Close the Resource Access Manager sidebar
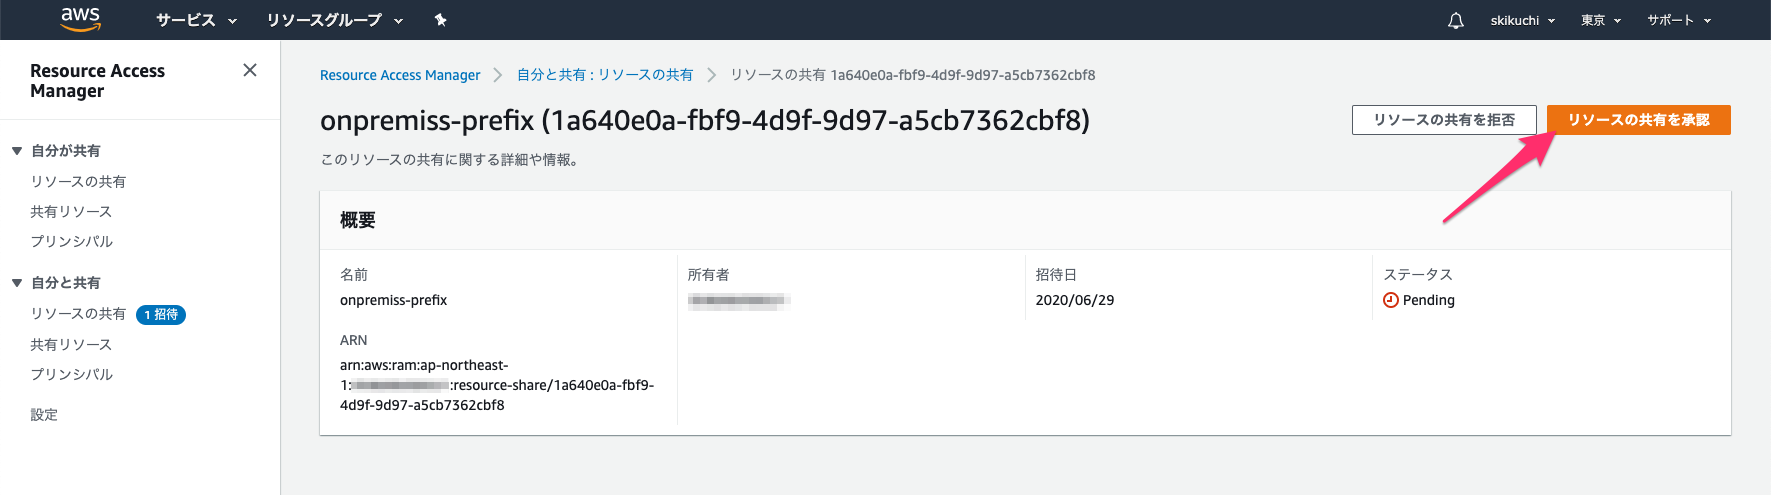Image resolution: width=1771 pixels, height=495 pixels. click(250, 70)
